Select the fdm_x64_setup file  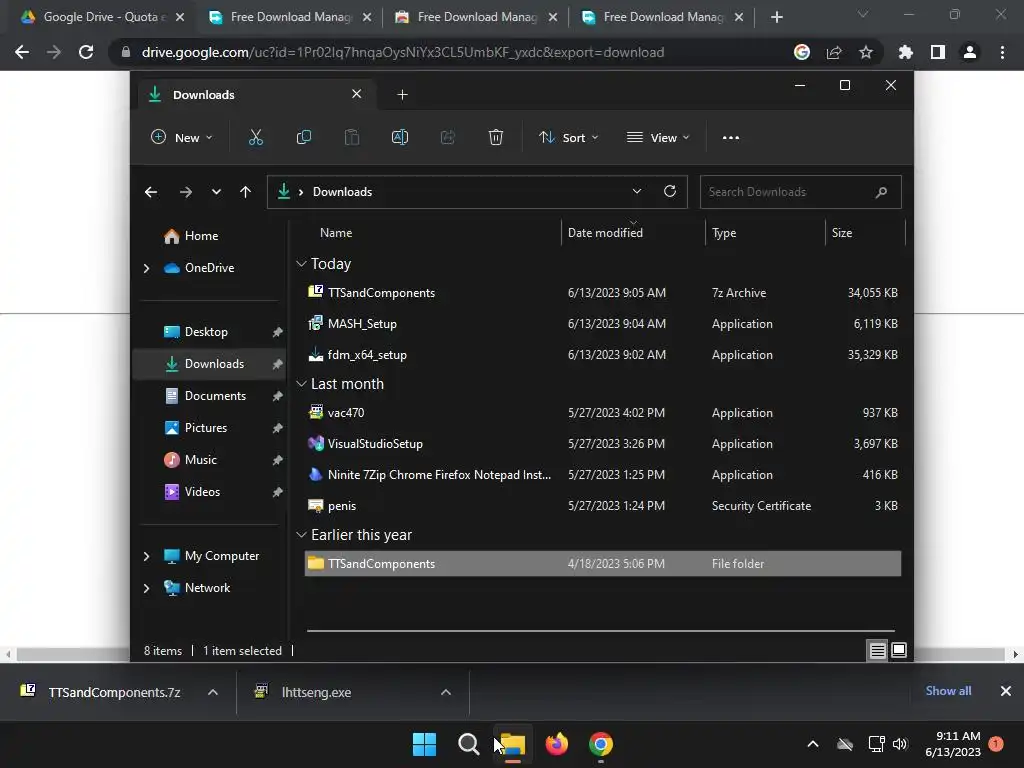(603, 355)
